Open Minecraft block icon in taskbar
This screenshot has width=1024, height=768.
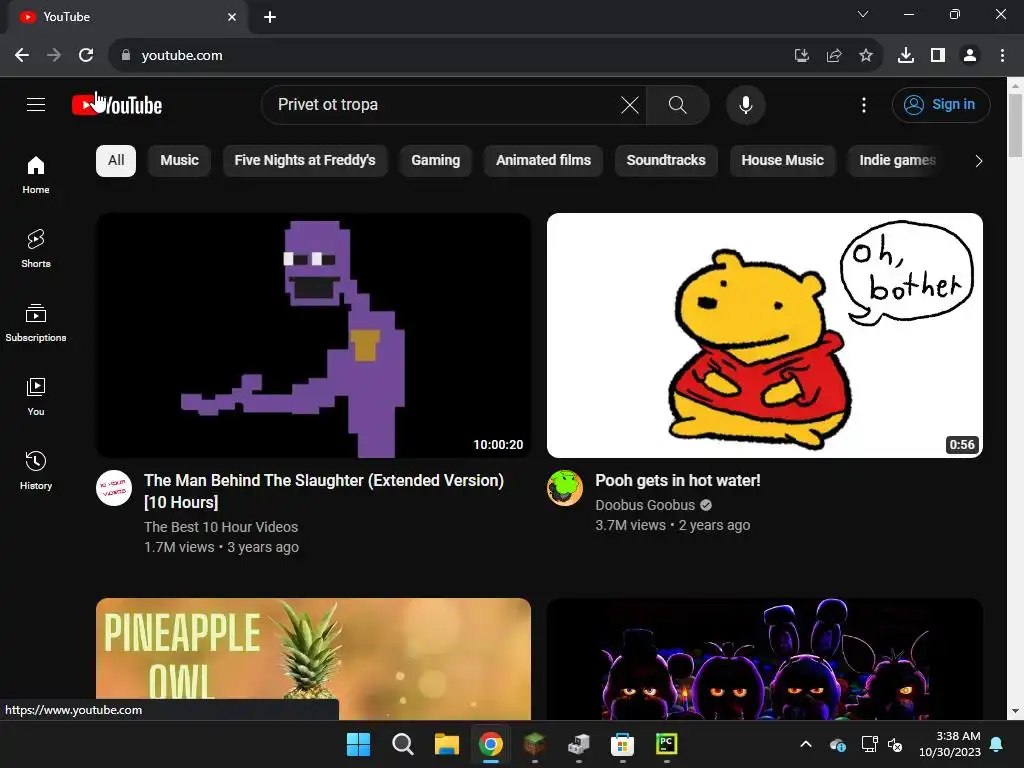[x=534, y=744]
